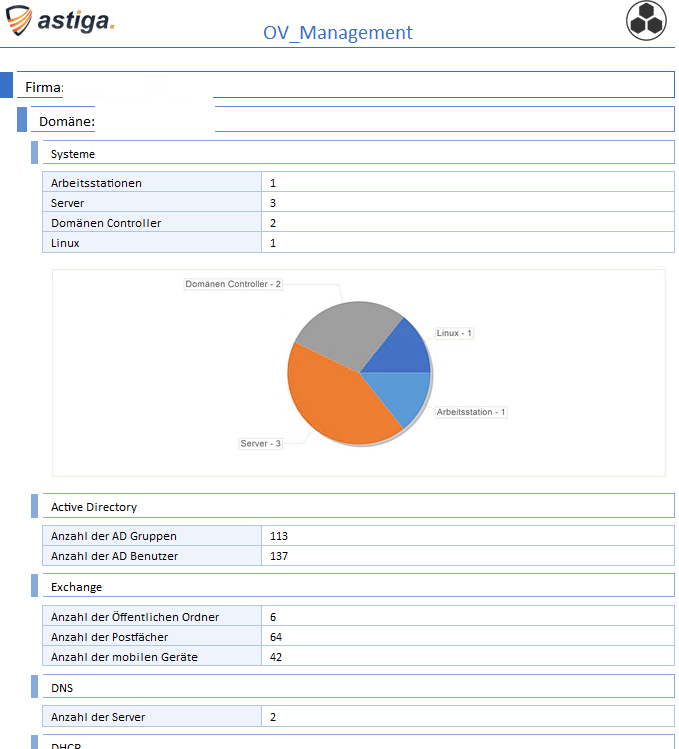The width and height of the screenshot is (679, 749).
Task: Click the gray Domänen Controller pie slice
Action: point(351,334)
